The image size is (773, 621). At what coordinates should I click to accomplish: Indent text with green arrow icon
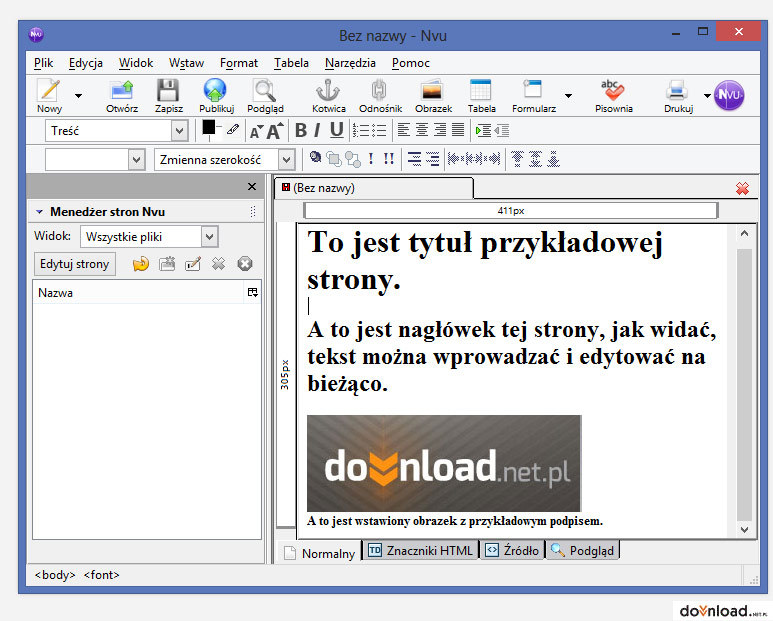click(x=483, y=131)
